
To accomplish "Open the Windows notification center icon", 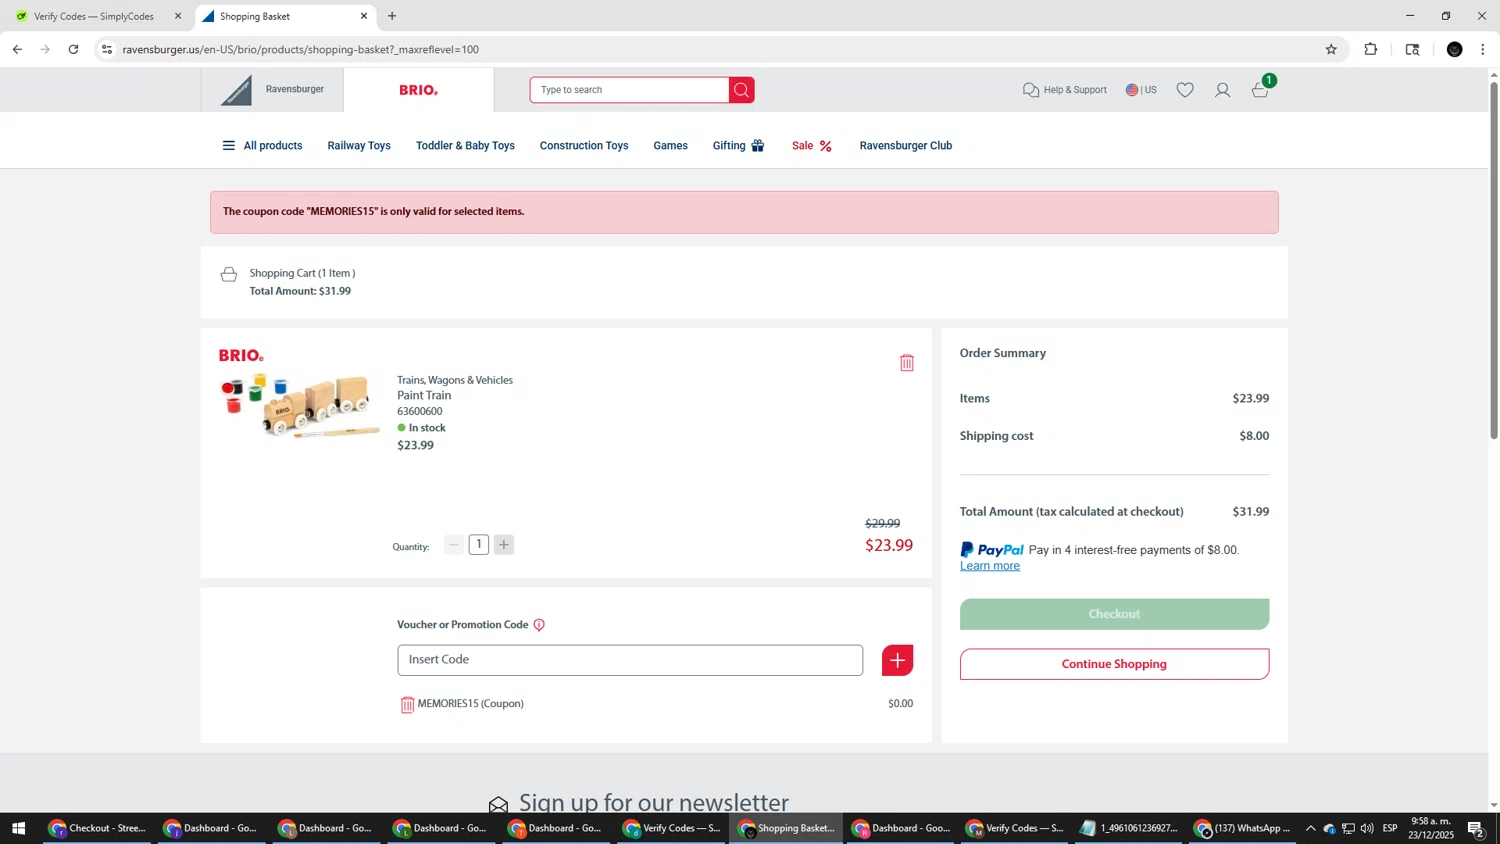I will pyautogui.click(x=1475, y=828).
